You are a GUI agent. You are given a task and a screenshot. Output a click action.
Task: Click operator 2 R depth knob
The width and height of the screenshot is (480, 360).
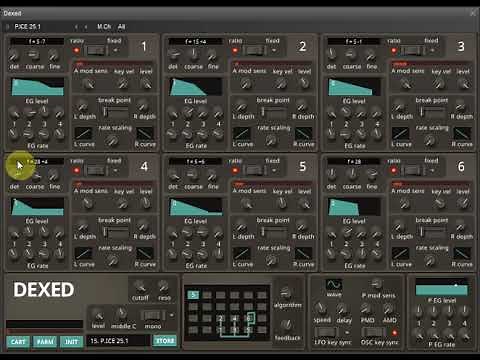pos(301,107)
